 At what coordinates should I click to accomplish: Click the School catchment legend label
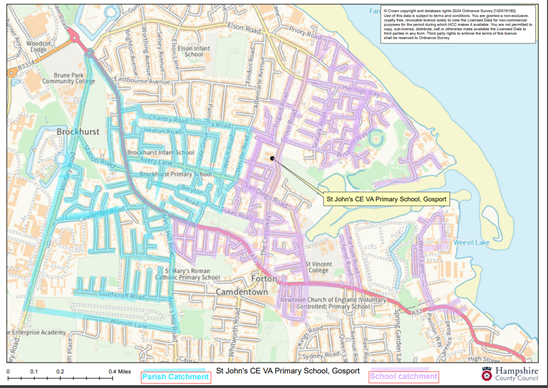[x=404, y=377]
